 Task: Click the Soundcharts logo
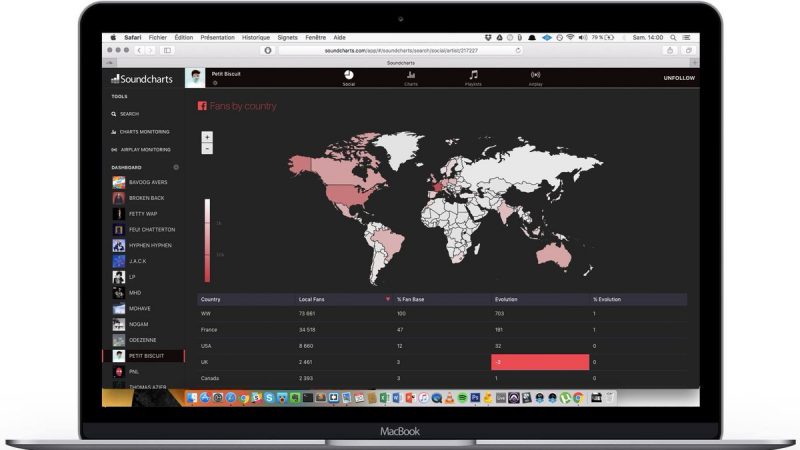[x=141, y=78]
